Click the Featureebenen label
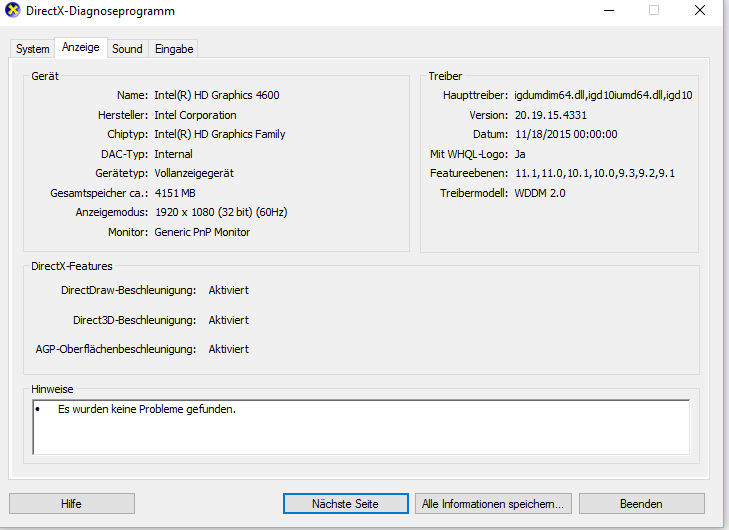This screenshot has width=729, height=530. tap(469, 173)
